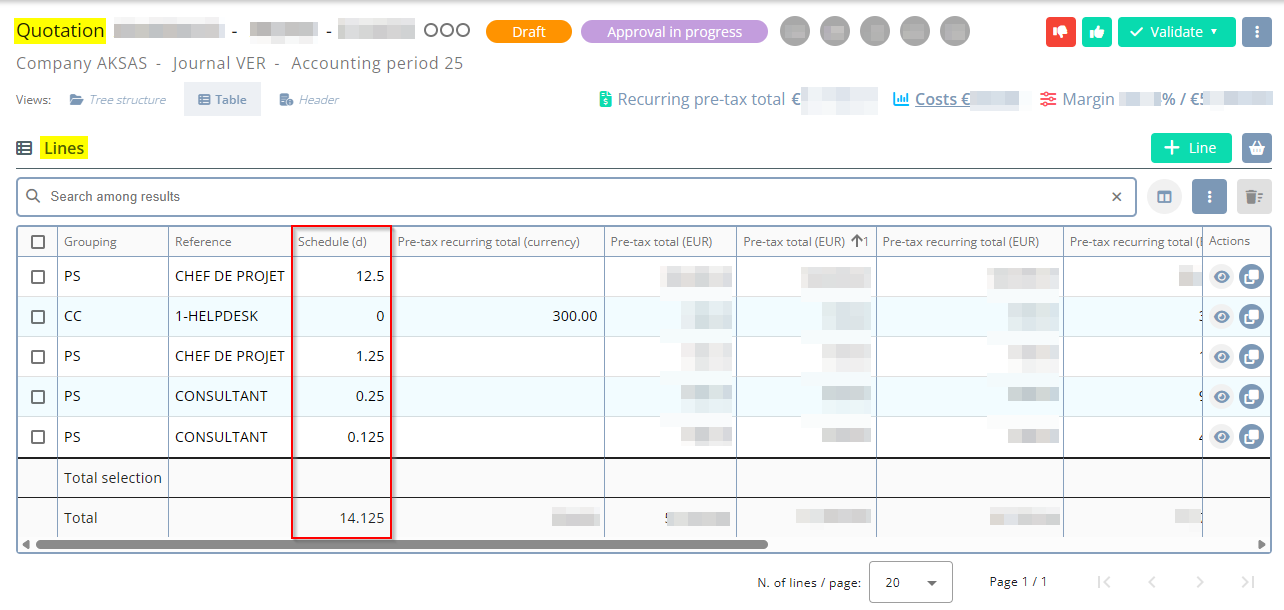The width and height of the screenshot is (1284, 610).
Task: Switch to Tree structure view
Action: (x=117, y=100)
